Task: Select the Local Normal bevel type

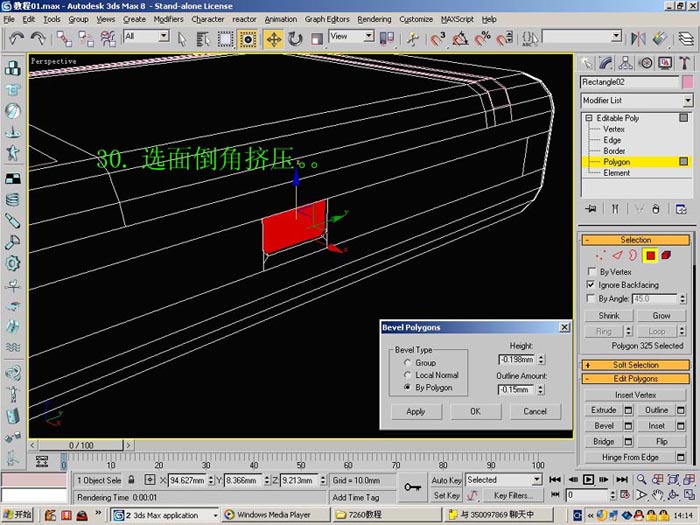Action: (407, 375)
